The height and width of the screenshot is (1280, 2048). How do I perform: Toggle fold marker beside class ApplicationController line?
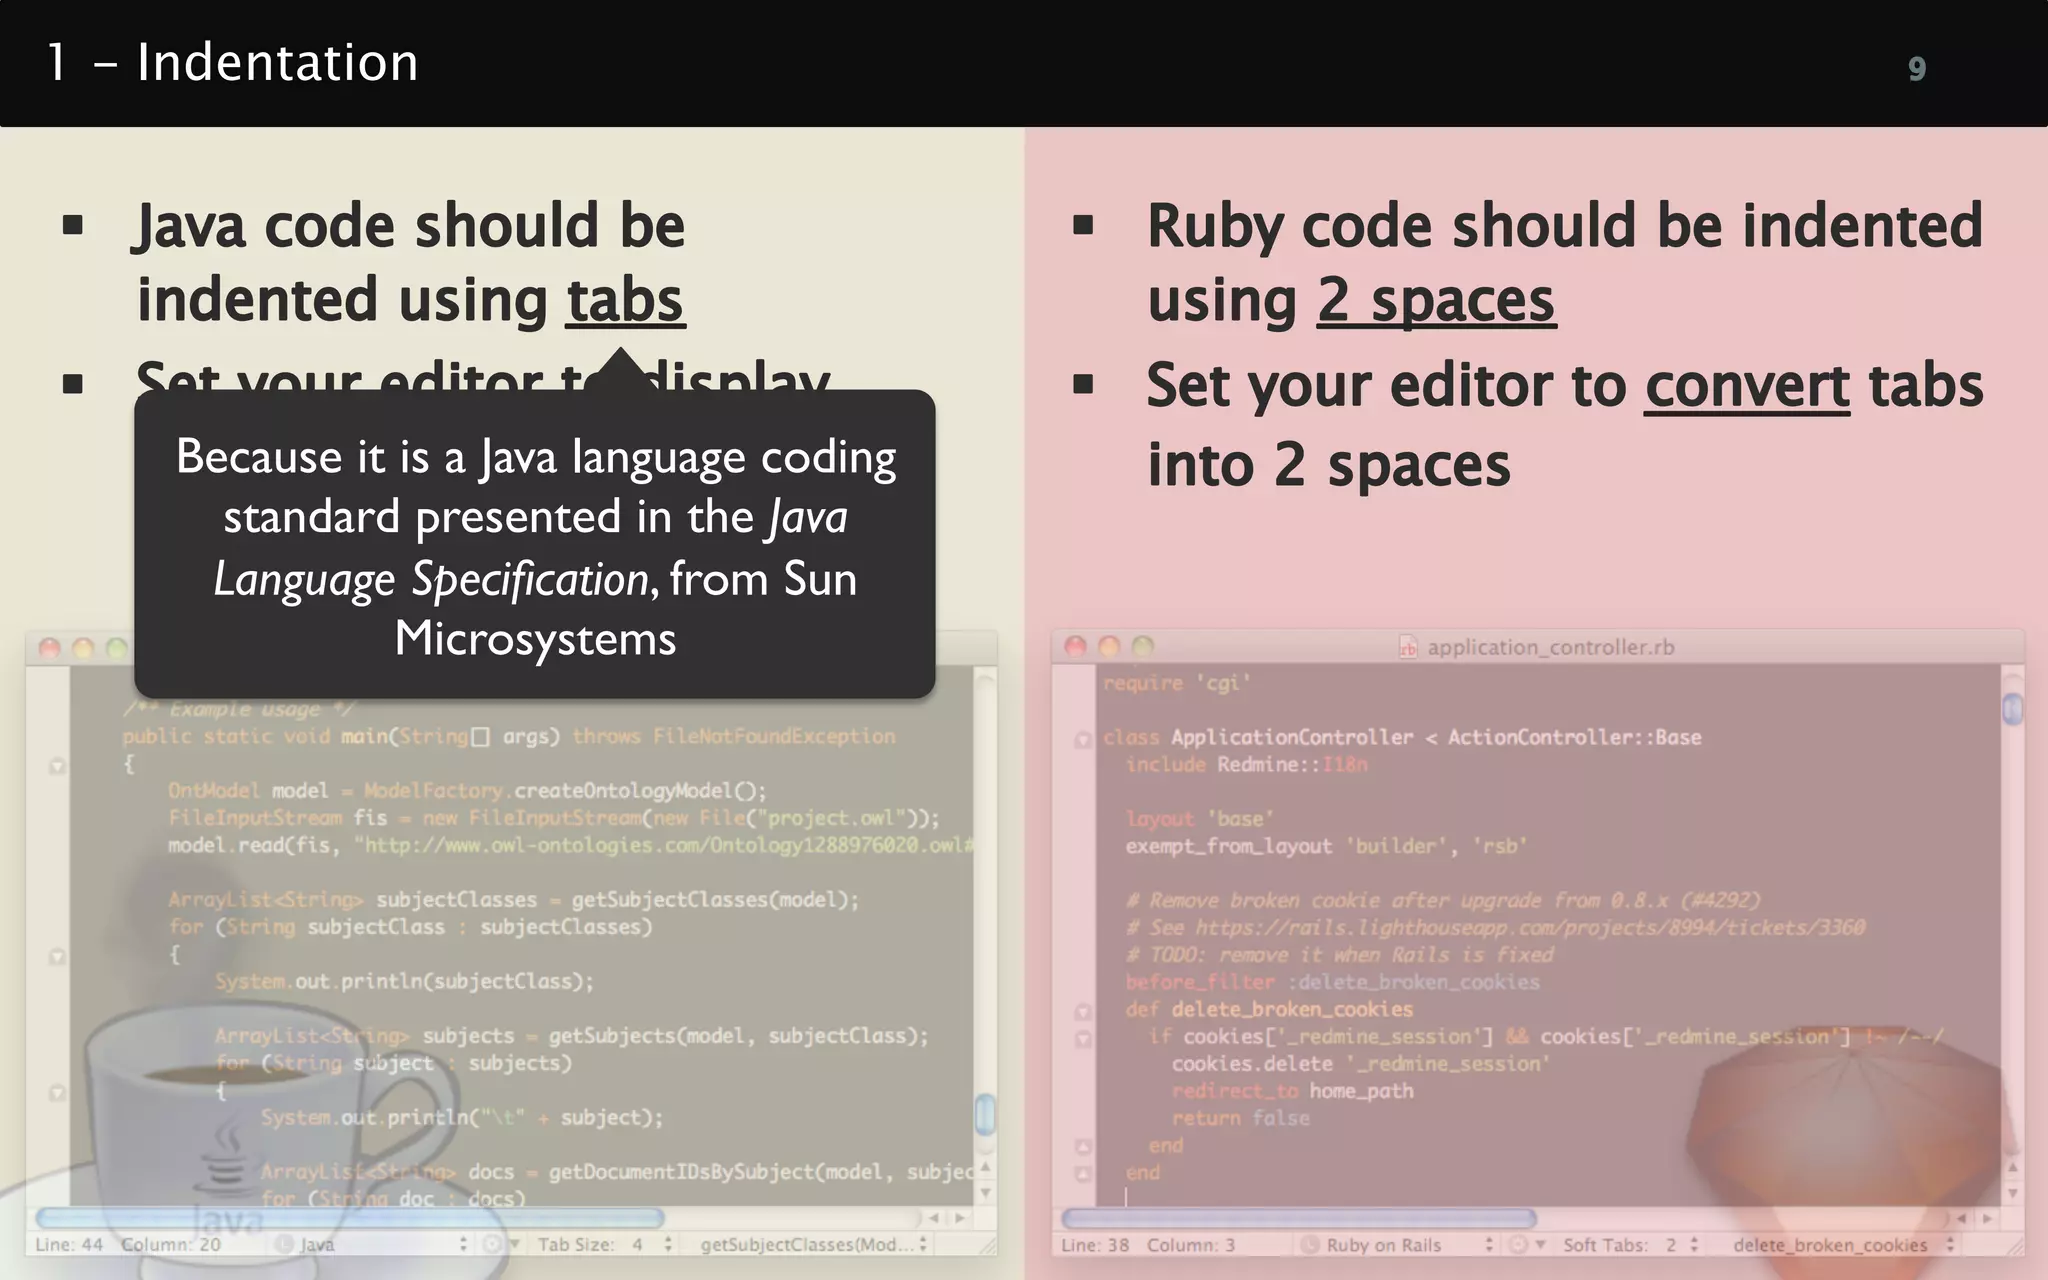click(1082, 739)
